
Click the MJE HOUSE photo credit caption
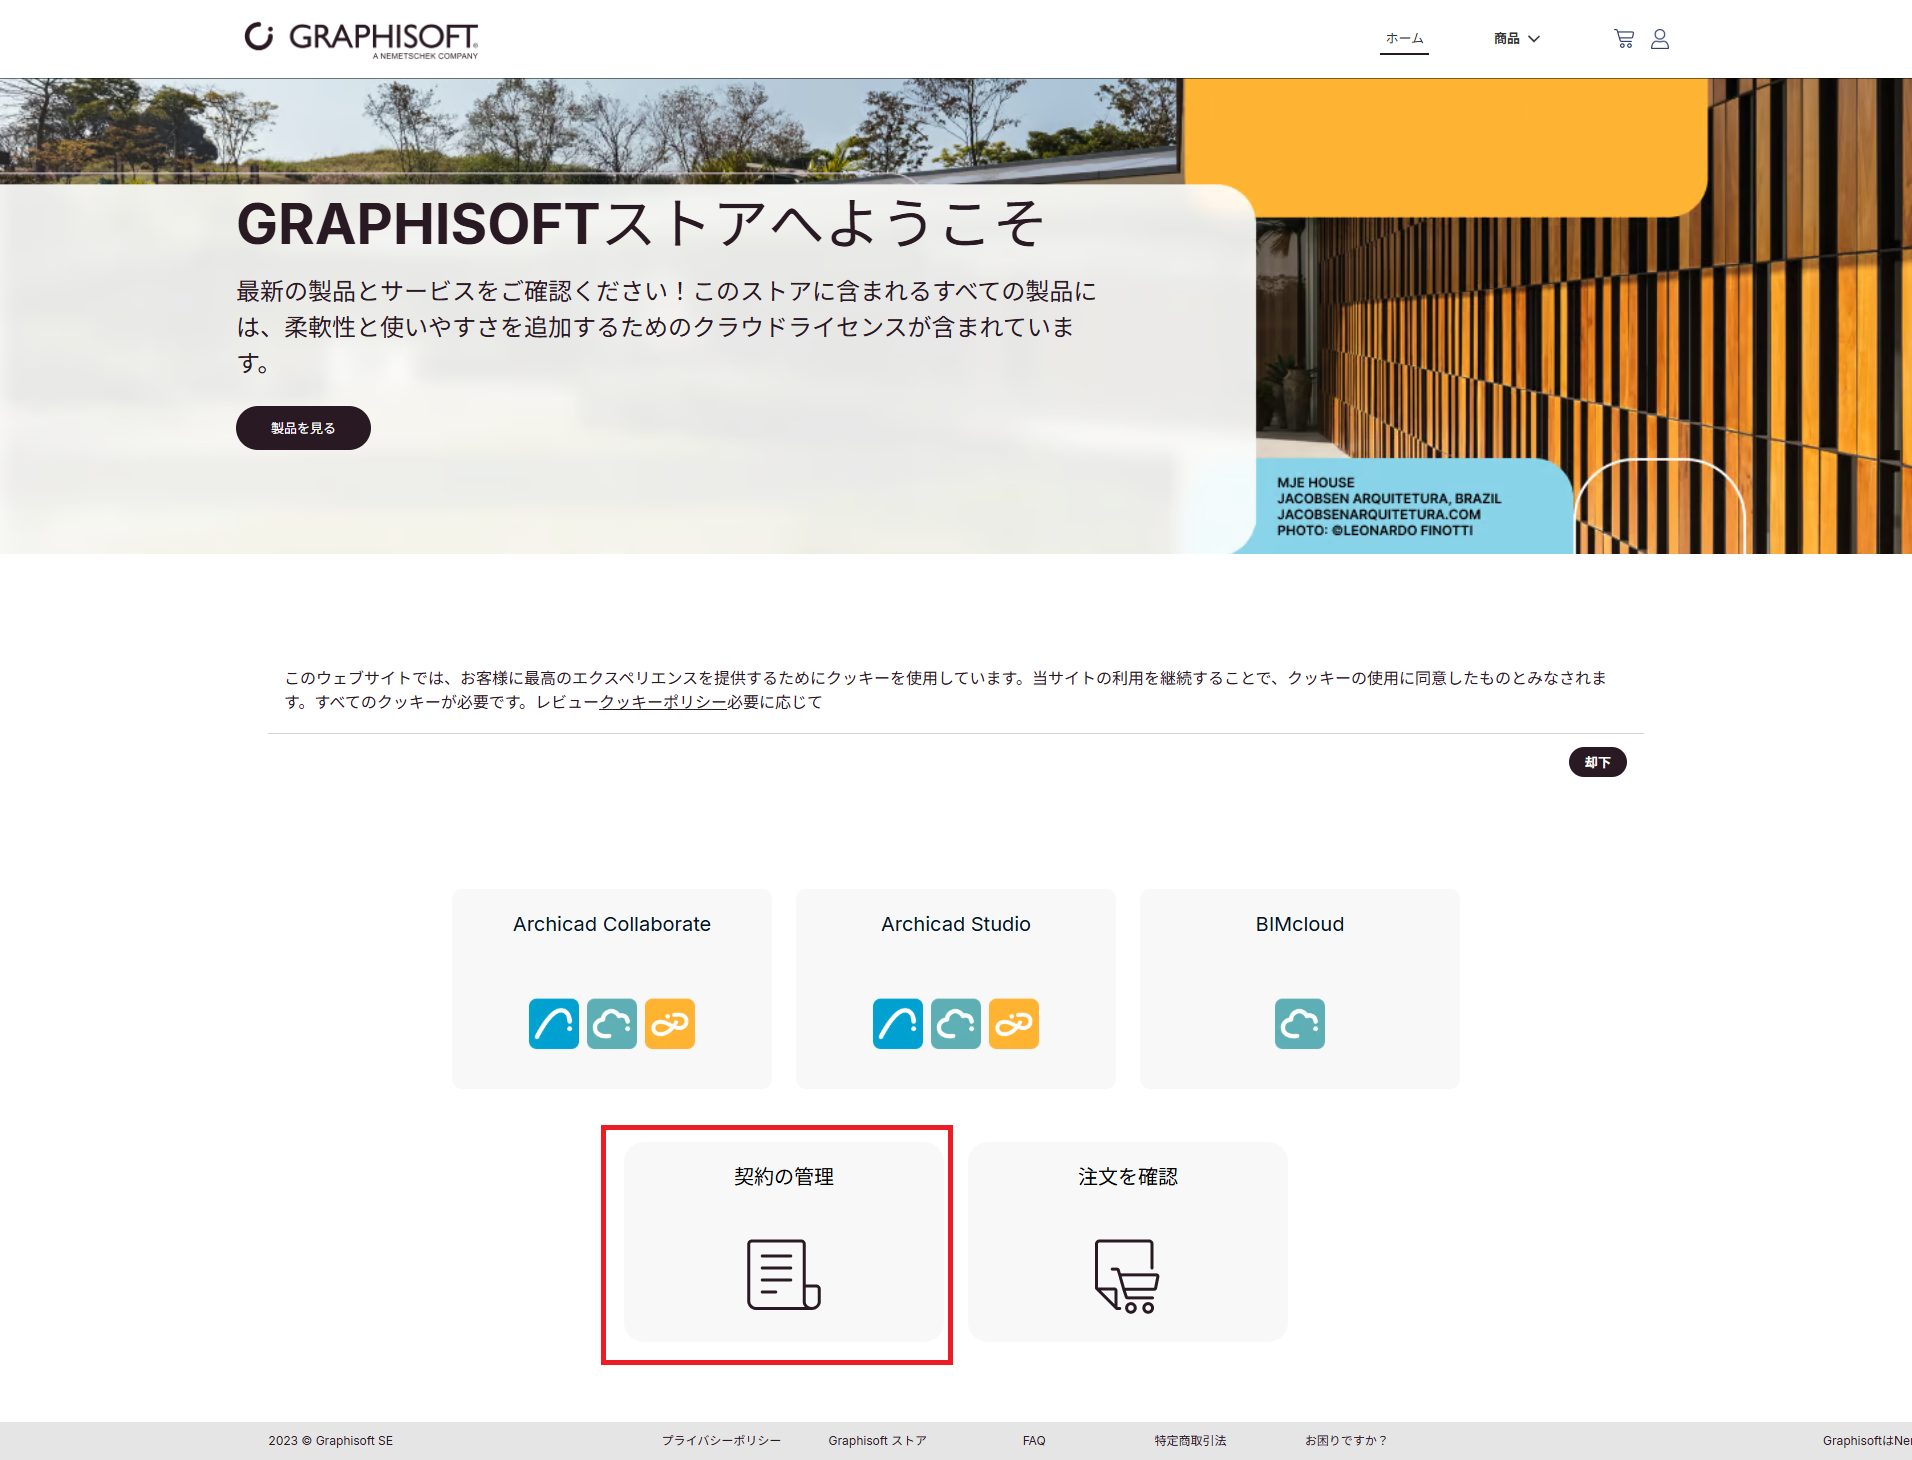[x=1389, y=506]
